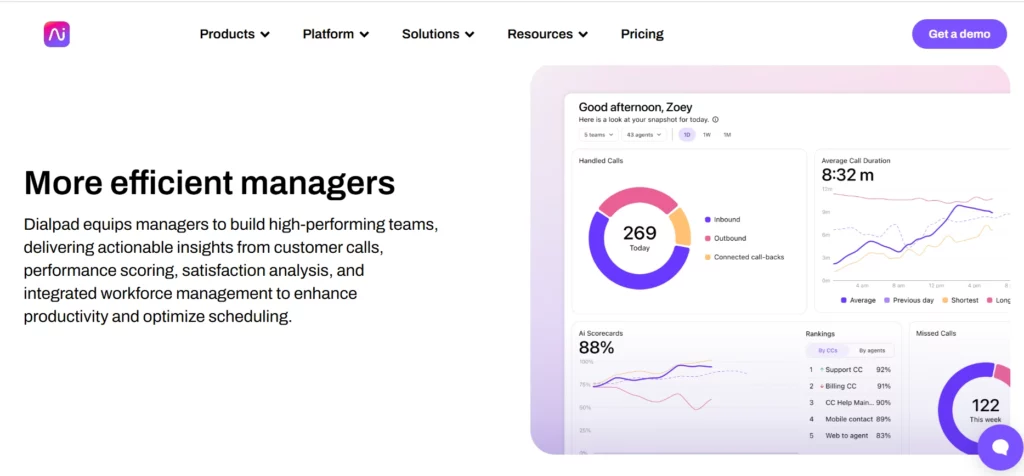Select the 1W time range toggle

point(707,135)
